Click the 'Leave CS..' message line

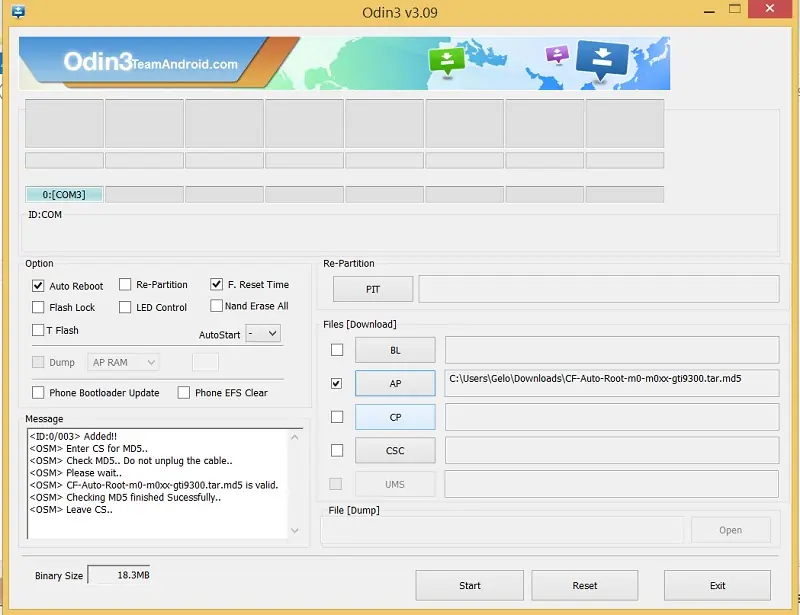pos(71,509)
